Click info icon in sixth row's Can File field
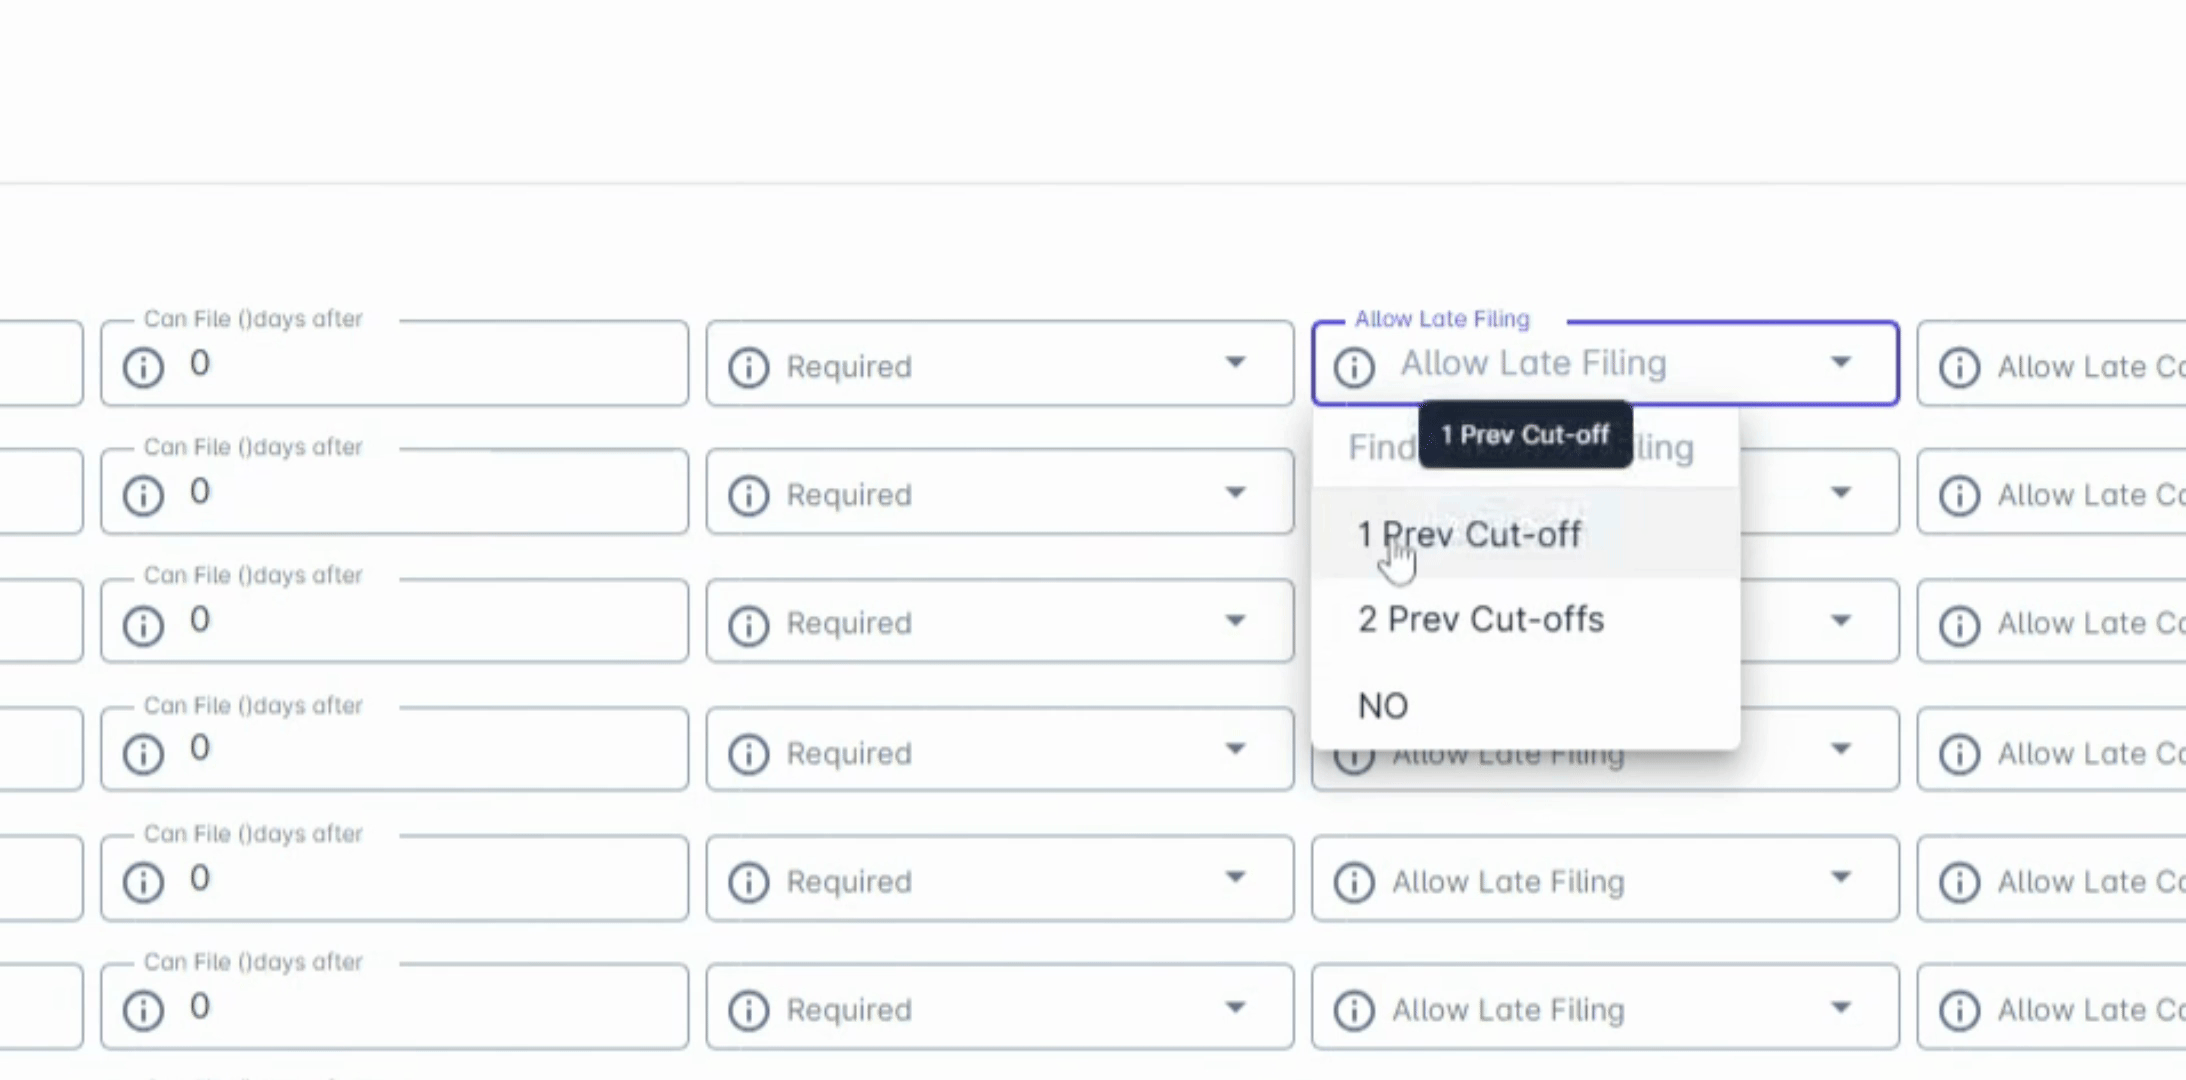This screenshot has height=1080, width=2186. [x=143, y=1010]
